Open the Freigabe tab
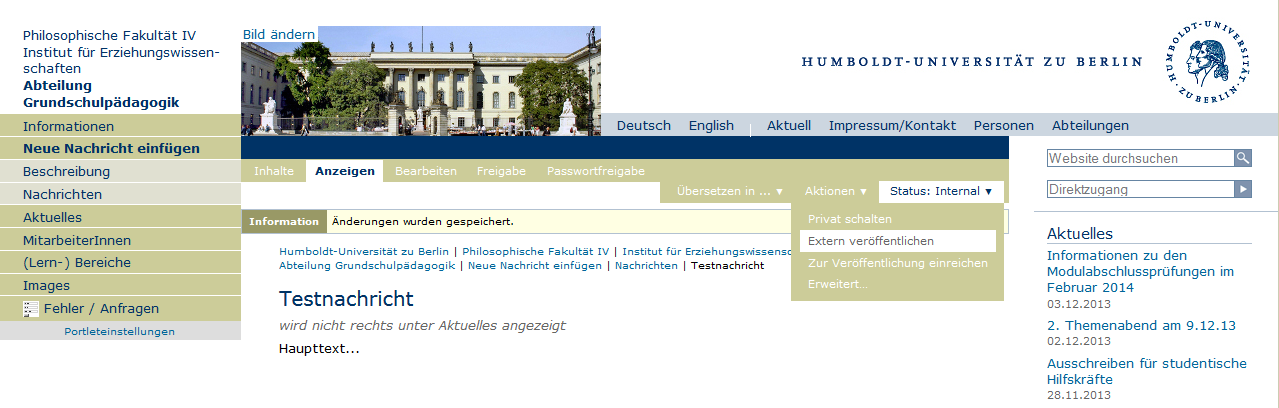This screenshot has width=1279, height=408. coord(501,171)
